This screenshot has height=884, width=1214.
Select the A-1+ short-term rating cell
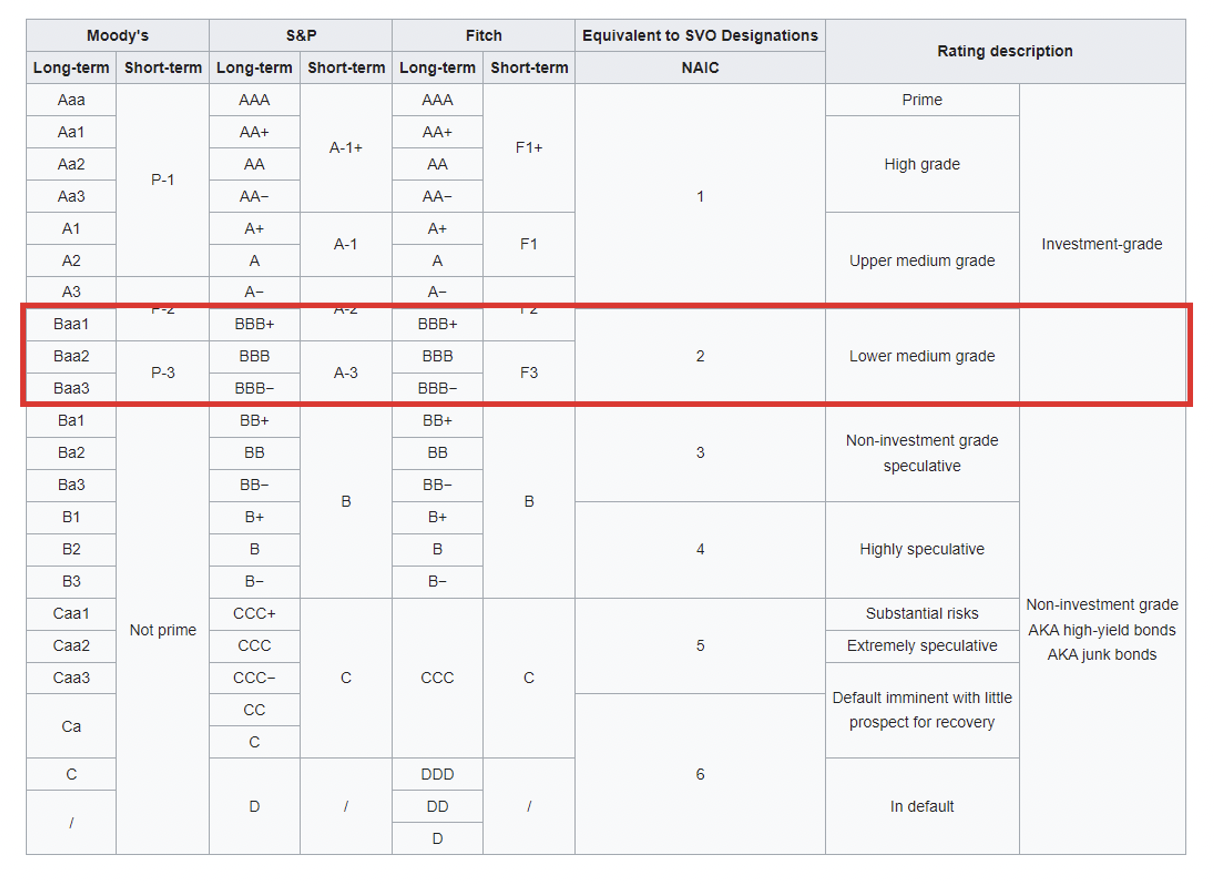point(345,148)
